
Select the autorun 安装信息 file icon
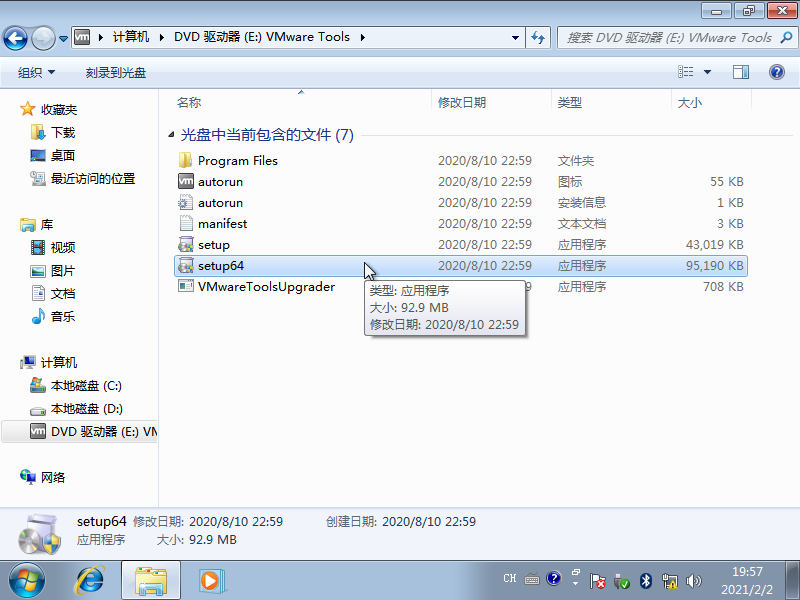click(186, 203)
